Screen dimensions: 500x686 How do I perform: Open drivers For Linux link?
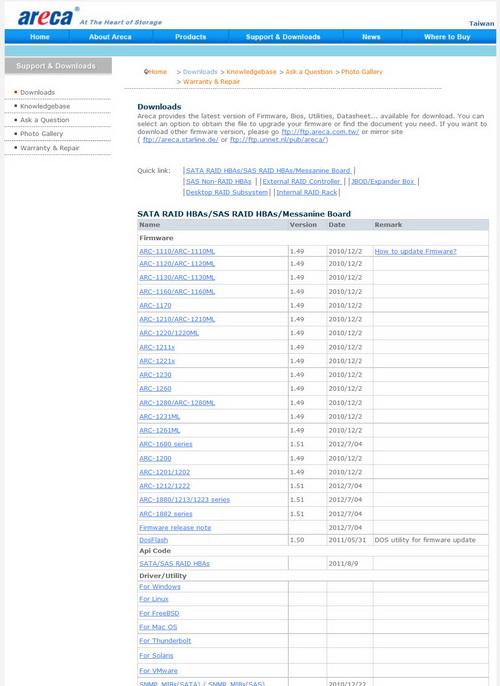click(x=154, y=599)
